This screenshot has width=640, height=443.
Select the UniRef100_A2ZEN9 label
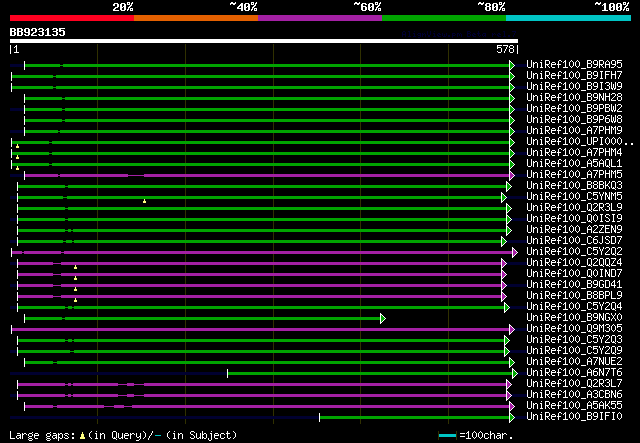[574, 229]
